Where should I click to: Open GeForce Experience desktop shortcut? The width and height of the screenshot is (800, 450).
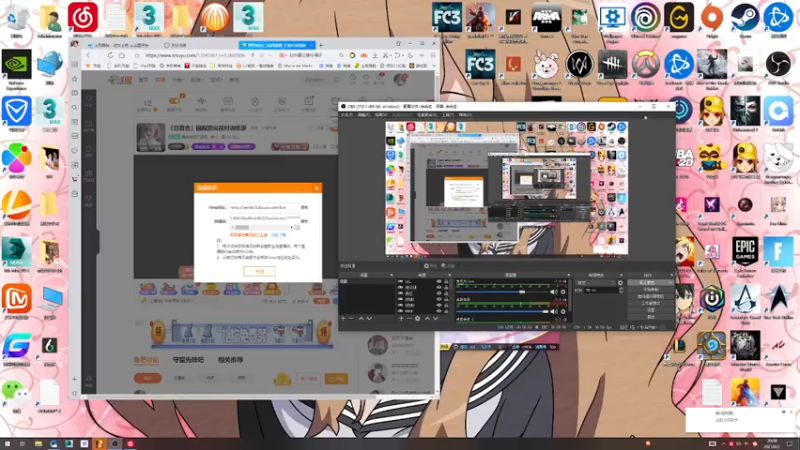pyautogui.click(x=17, y=69)
